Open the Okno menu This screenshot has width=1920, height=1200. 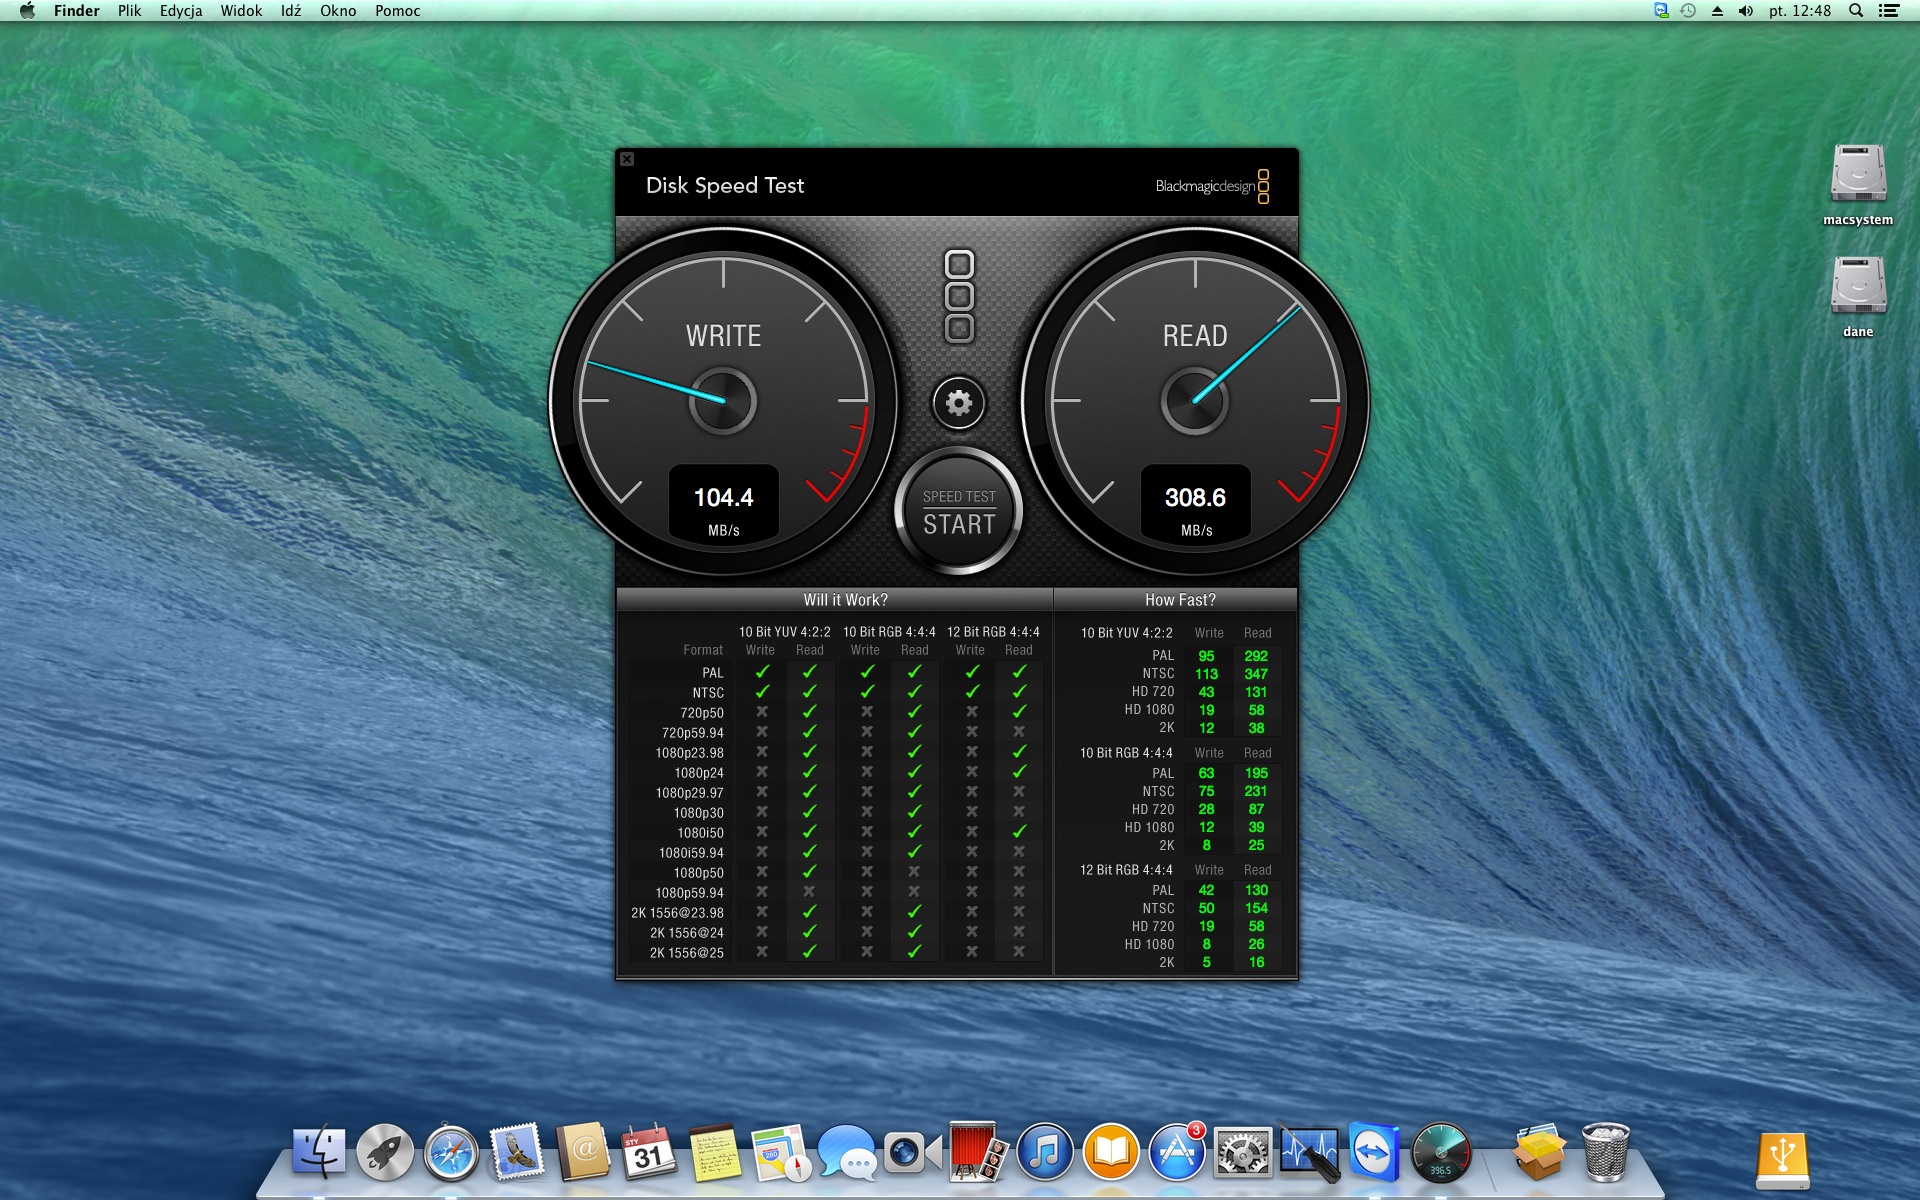click(338, 11)
